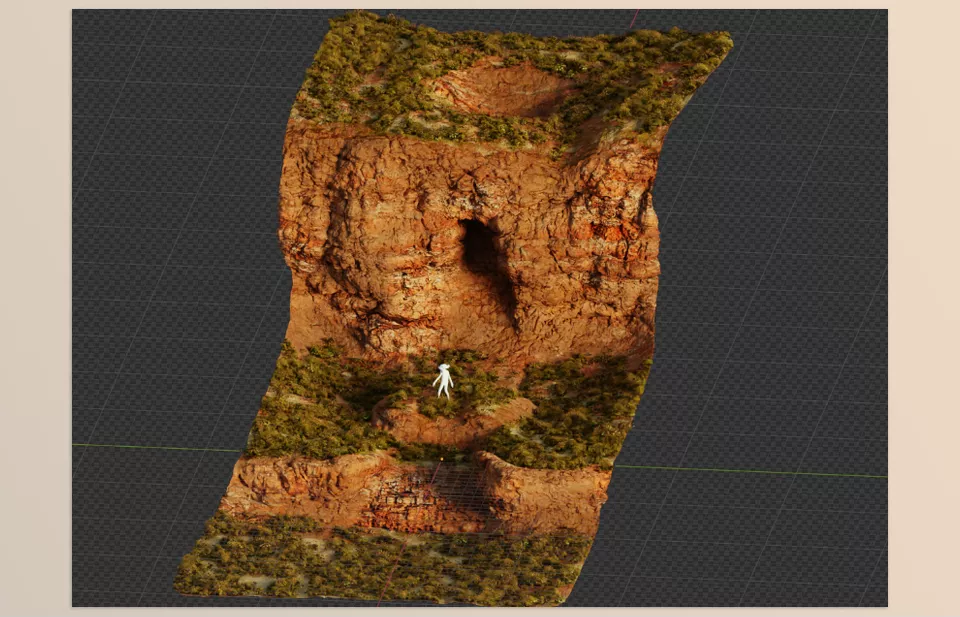This screenshot has height=617, width=960.
Task: Click the figure's head to select the armature
Action: tap(445, 367)
